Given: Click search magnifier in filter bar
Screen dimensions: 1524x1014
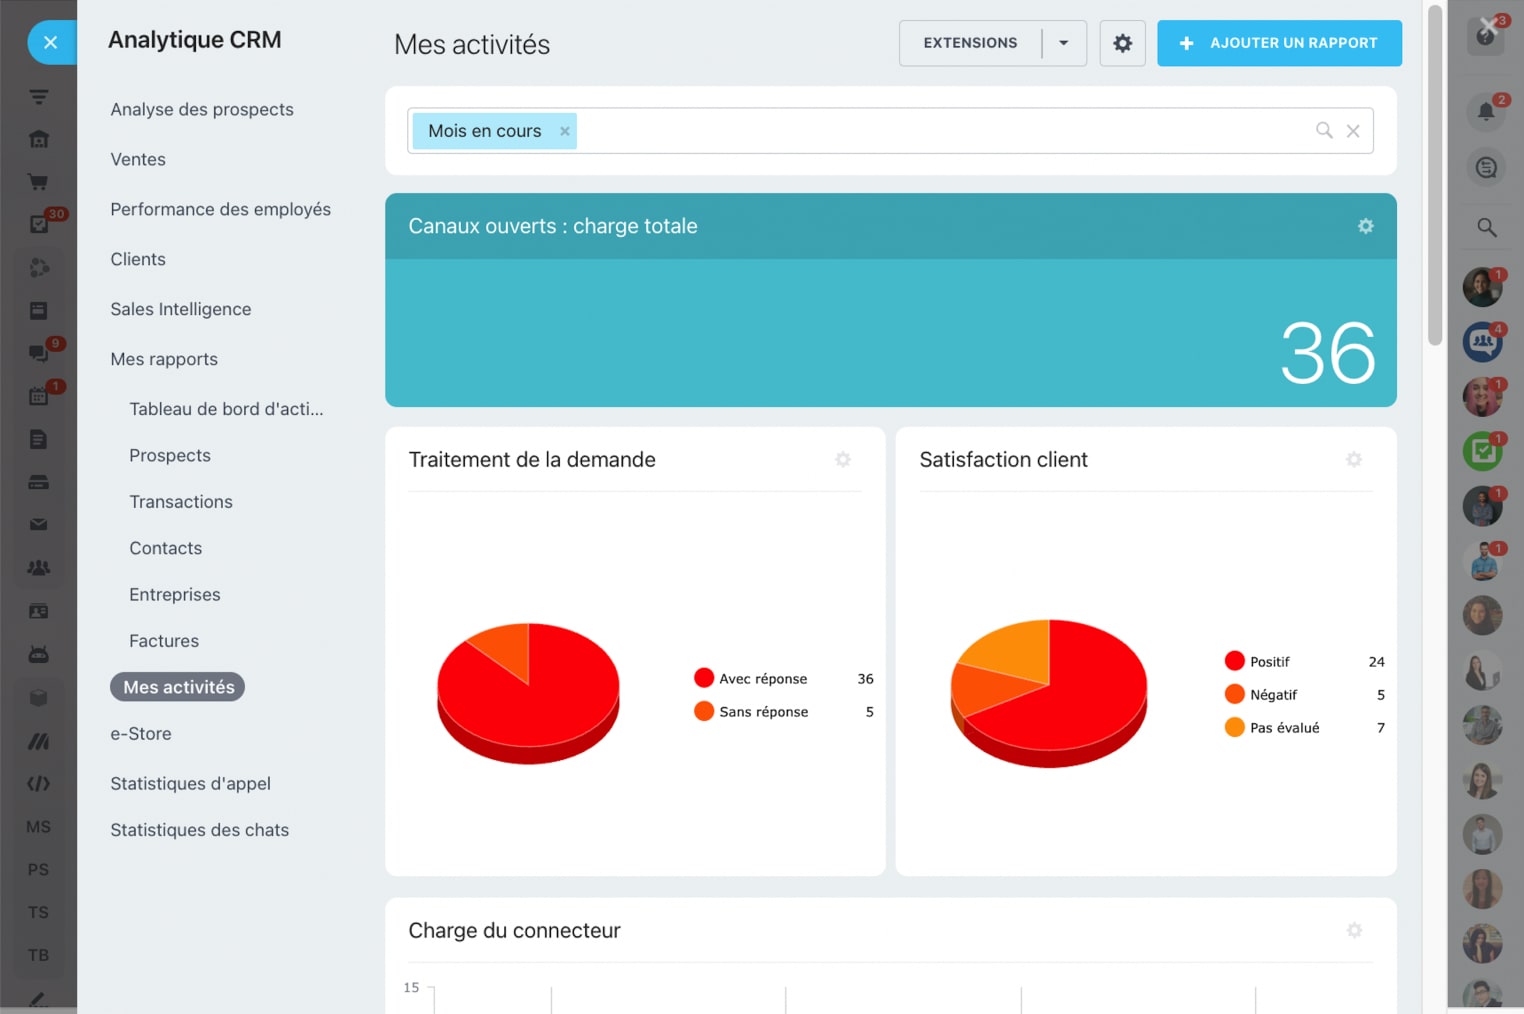Looking at the screenshot, I should pos(1324,130).
